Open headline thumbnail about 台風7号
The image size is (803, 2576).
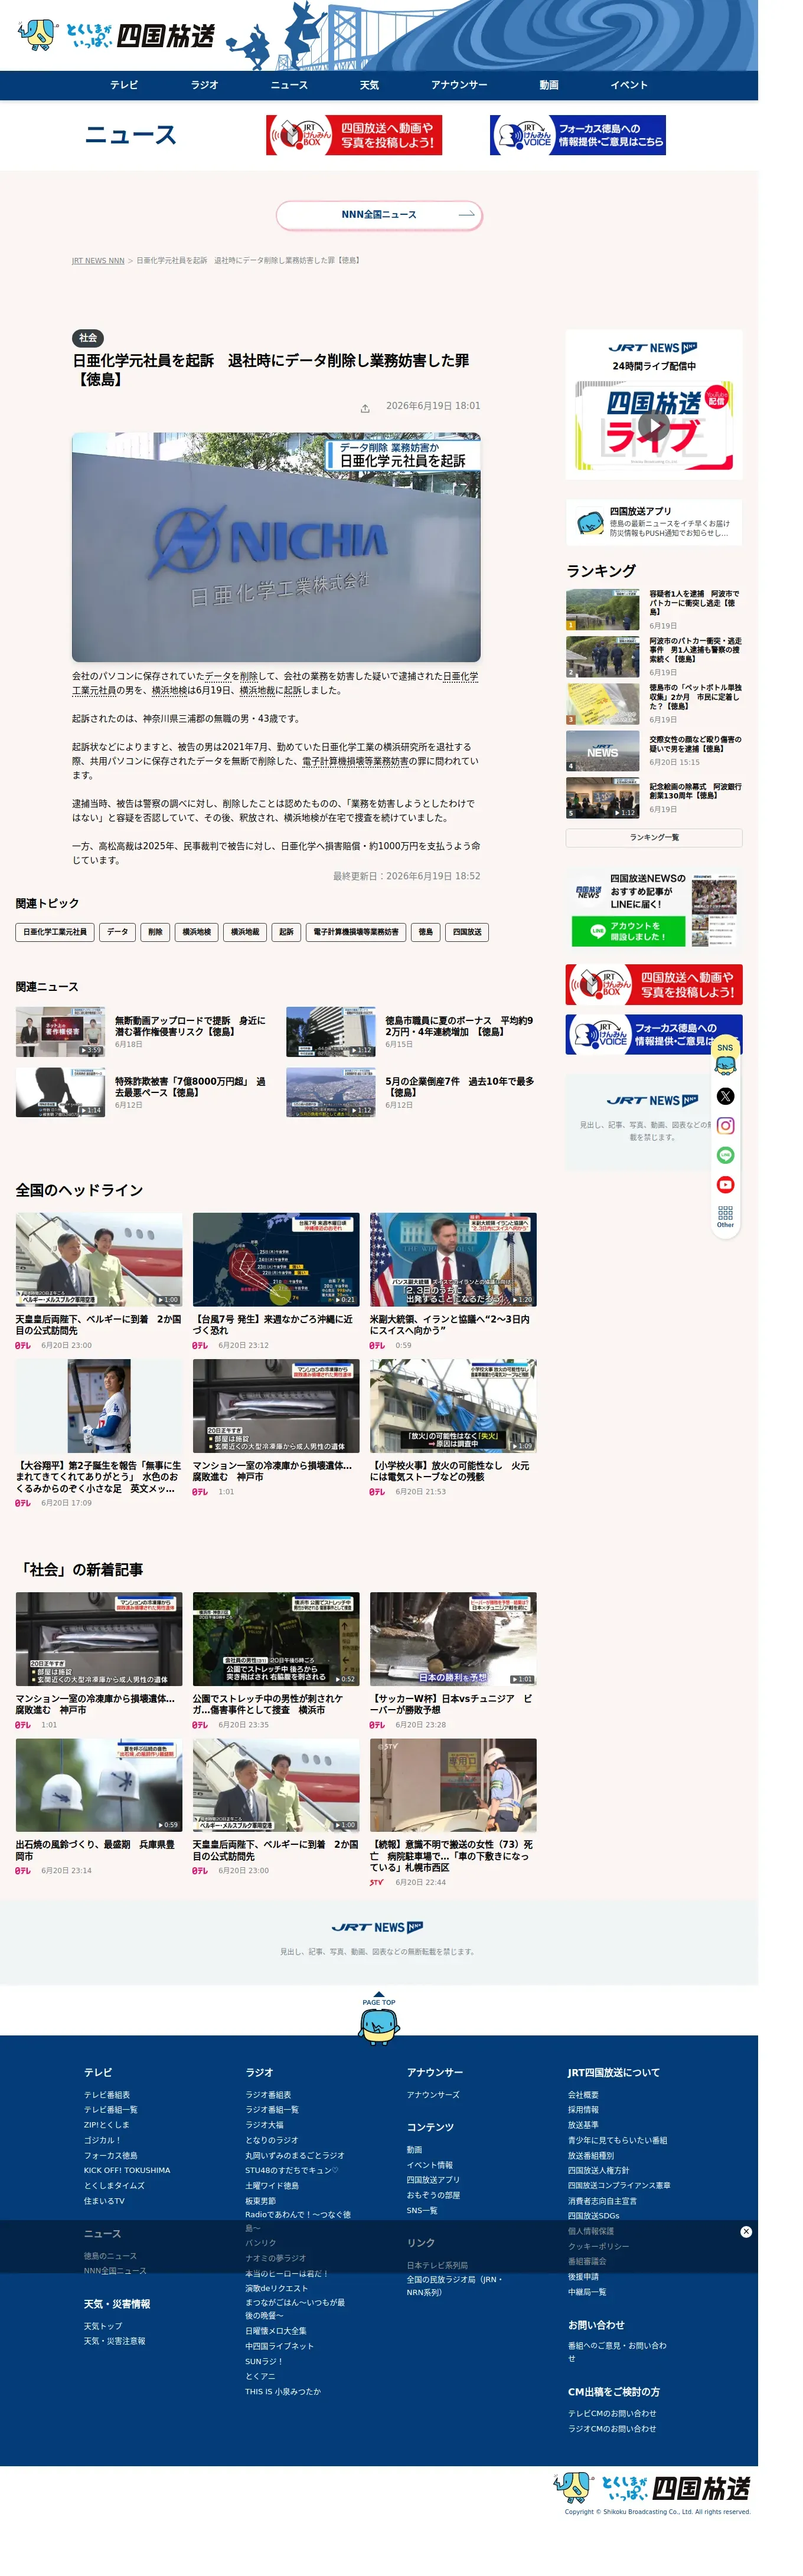click(x=276, y=1259)
